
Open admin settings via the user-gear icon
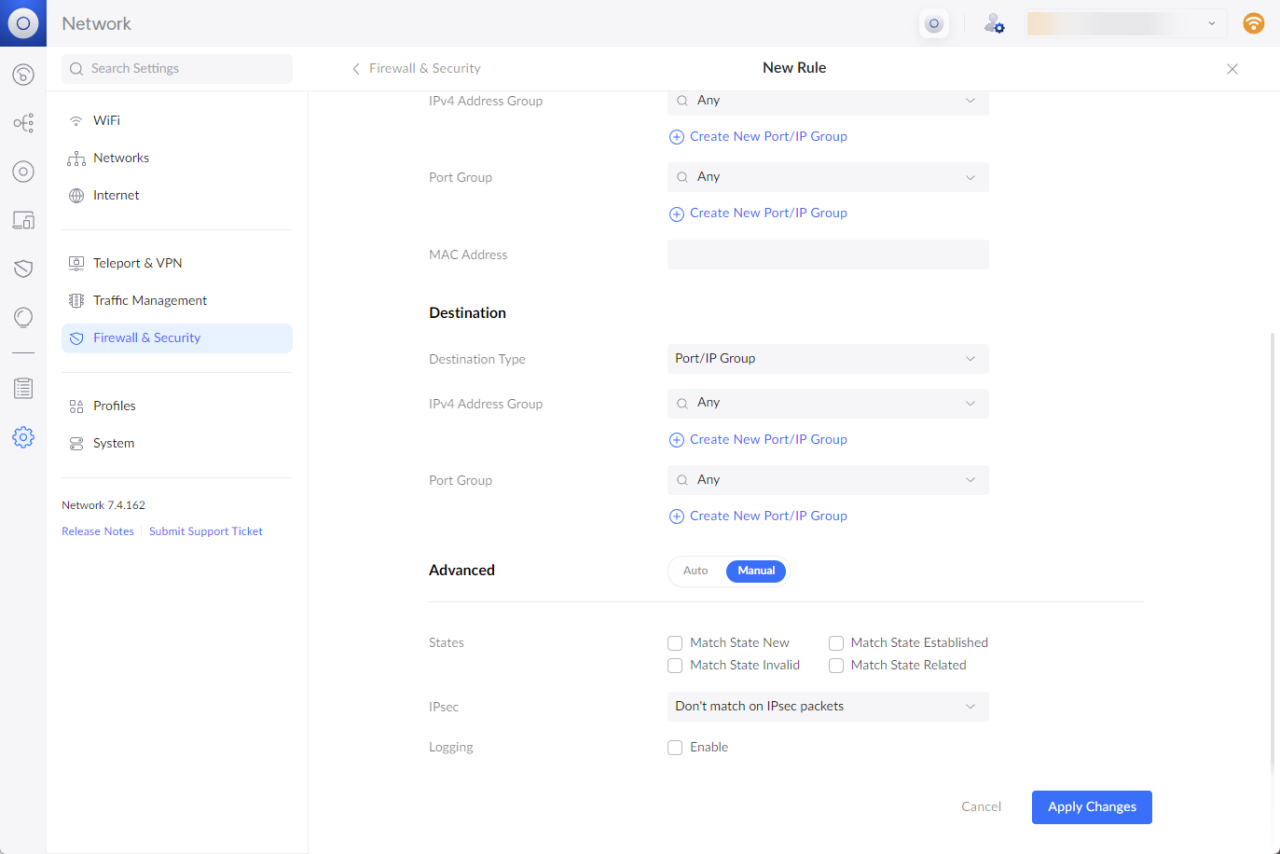tap(994, 22)
